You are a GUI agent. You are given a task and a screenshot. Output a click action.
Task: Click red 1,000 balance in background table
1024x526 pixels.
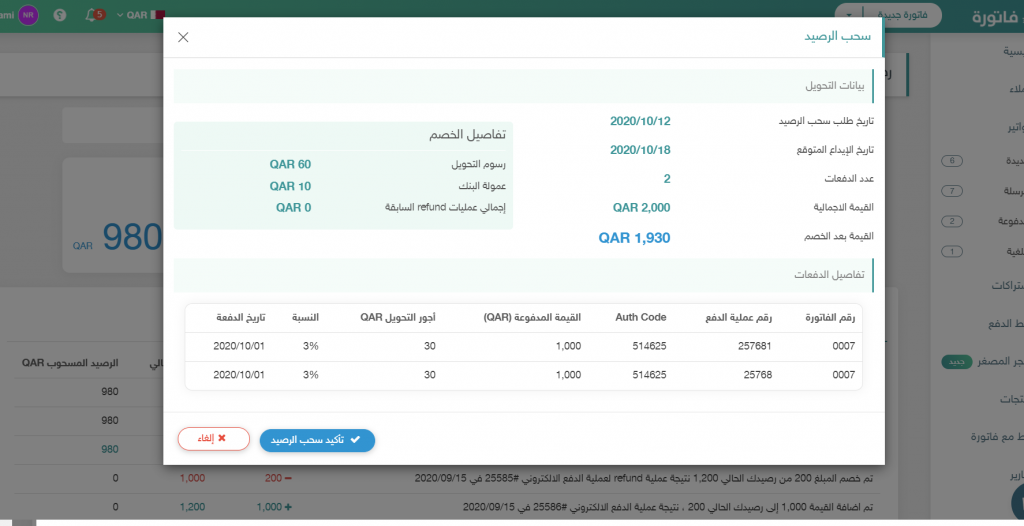pos(192,478)
